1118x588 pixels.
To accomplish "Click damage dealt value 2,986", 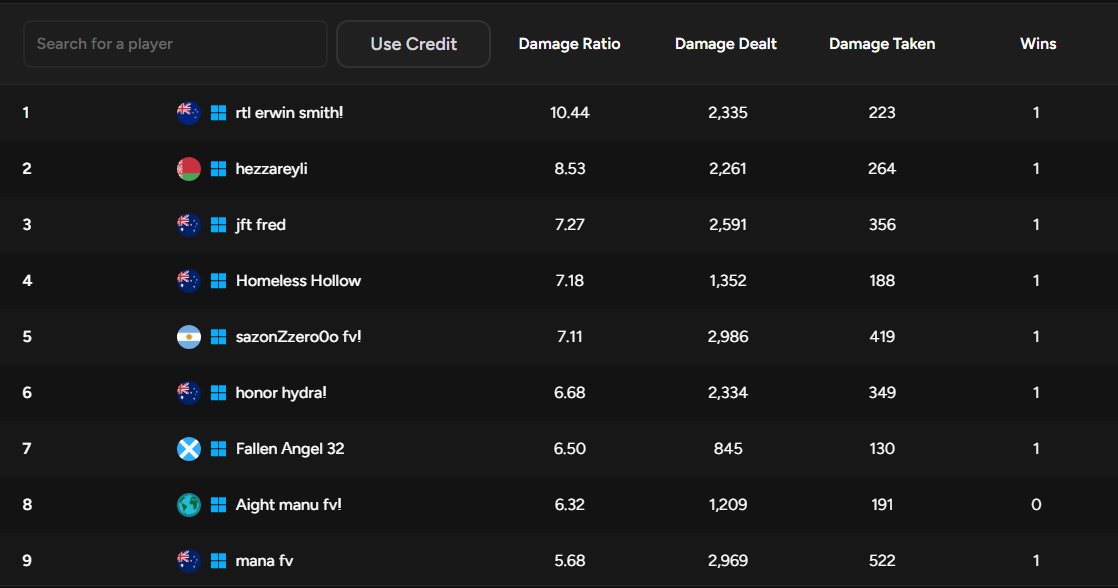I will pyautogui.click(x=728, y=336).
